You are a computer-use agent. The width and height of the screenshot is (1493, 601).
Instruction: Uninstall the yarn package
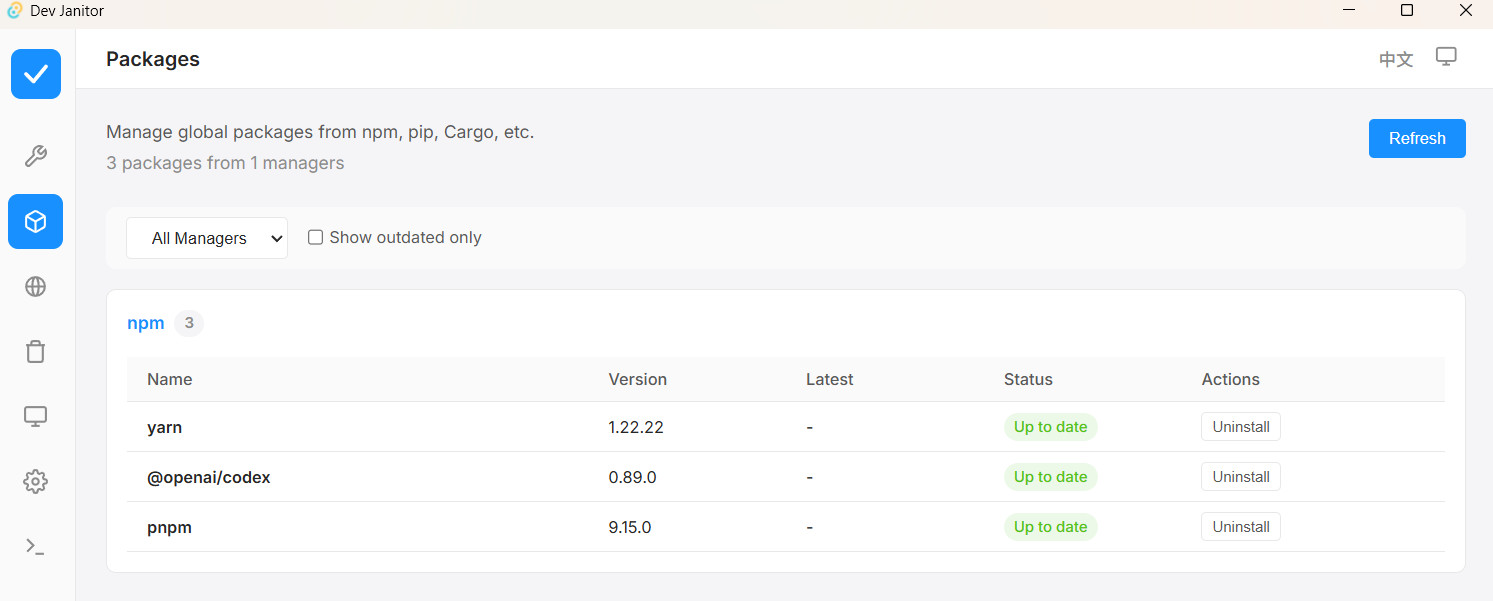coord(1241,427)
